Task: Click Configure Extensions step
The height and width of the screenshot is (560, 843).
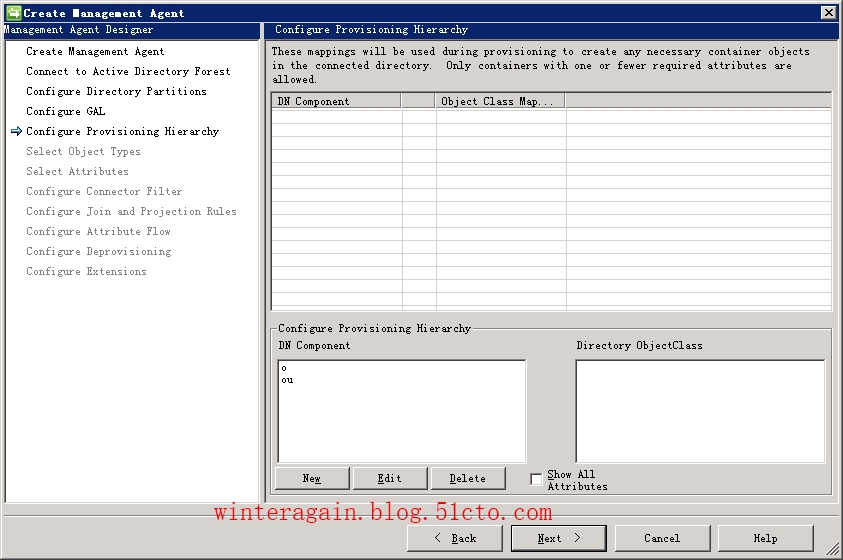Action: click(86, 271)
